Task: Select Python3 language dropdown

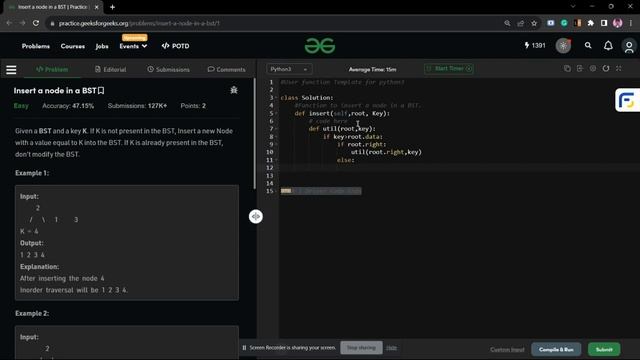Action: [289, 69]
